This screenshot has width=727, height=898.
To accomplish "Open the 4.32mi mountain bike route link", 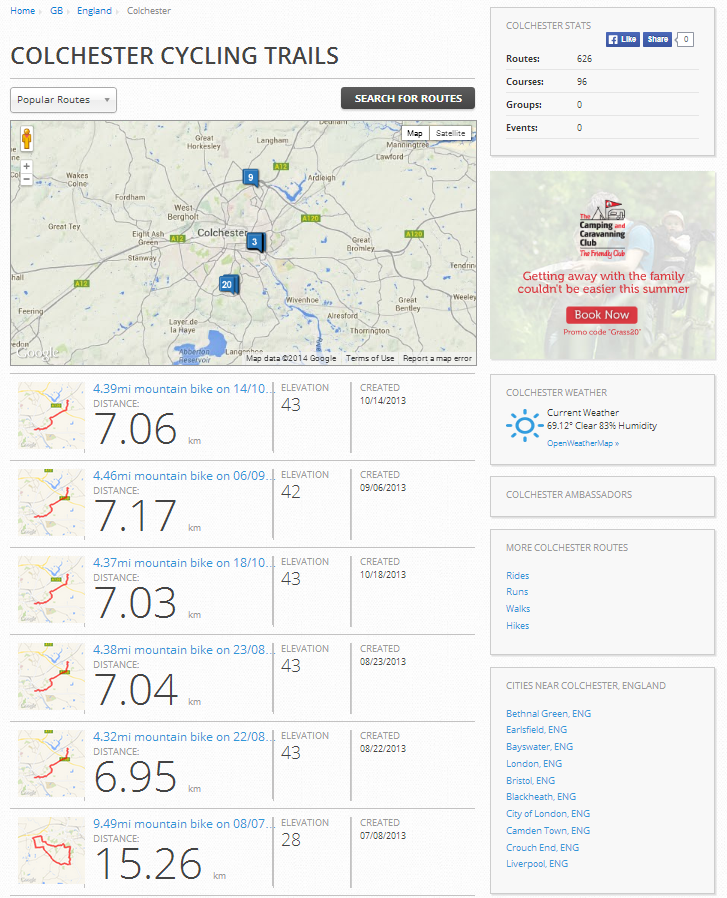I will tap(183, 737).
